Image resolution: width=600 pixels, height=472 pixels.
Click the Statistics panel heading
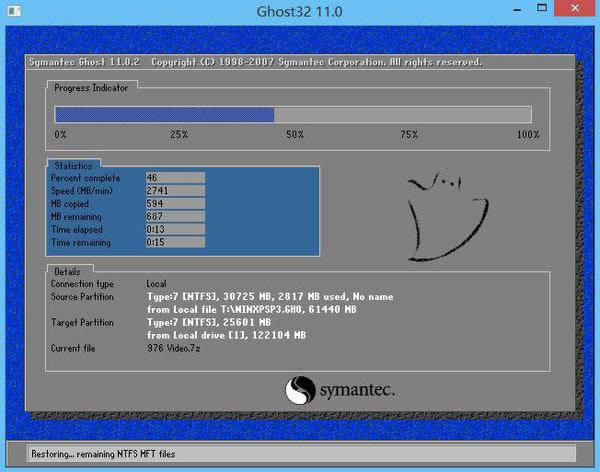pos(73,165)
